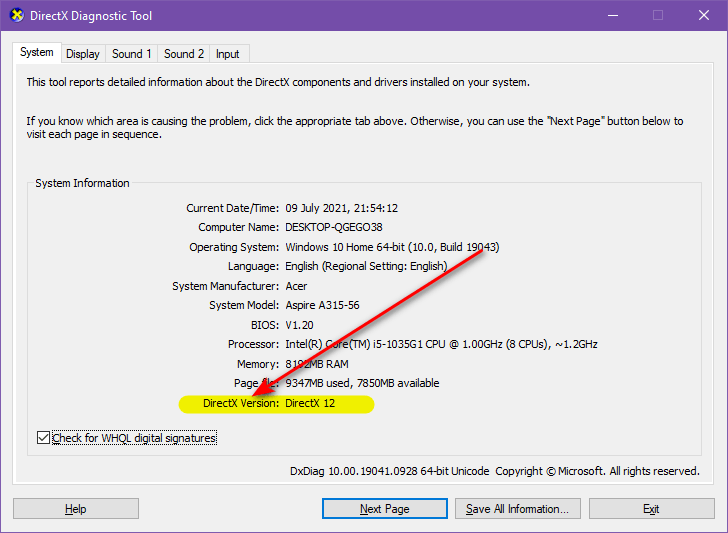Close the DirectX Diagnostic Tool window
The height and width of the screenshot is (533, 728).
coord(704,15)
